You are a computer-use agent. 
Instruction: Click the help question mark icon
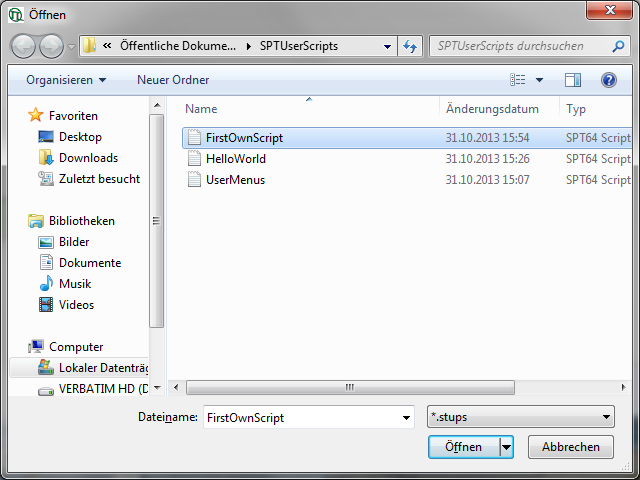[x=608, y=80]
